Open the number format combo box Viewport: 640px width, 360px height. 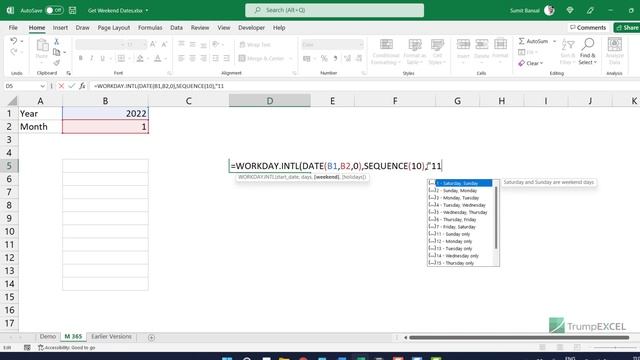pos(332,44)
